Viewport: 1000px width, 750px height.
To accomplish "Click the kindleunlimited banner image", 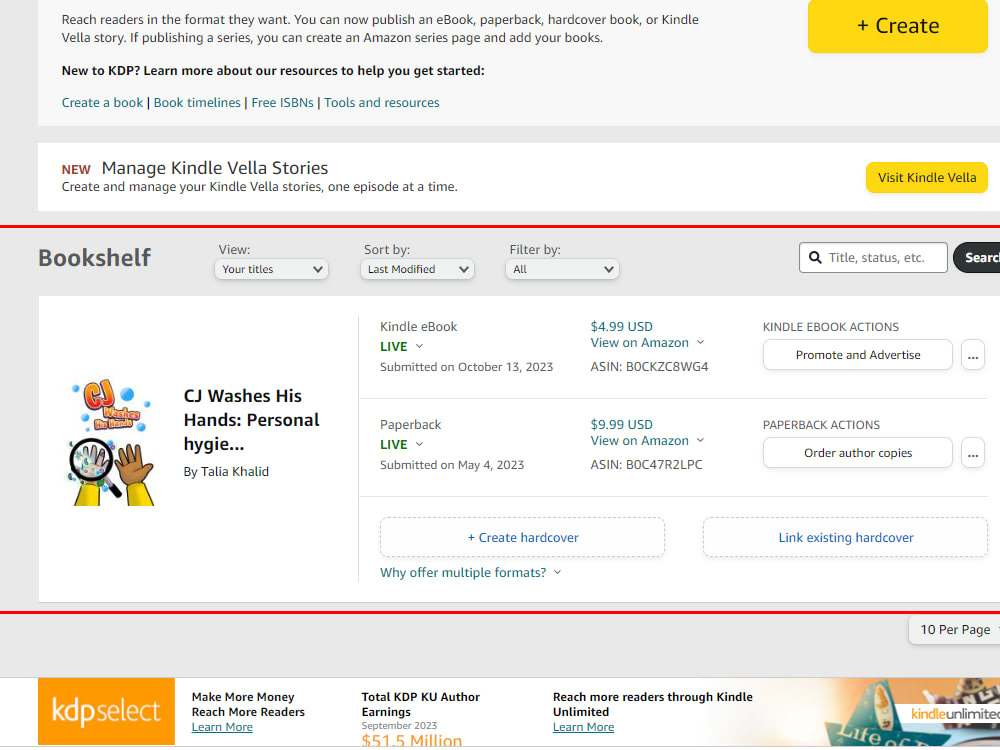I will pos(912,712).
